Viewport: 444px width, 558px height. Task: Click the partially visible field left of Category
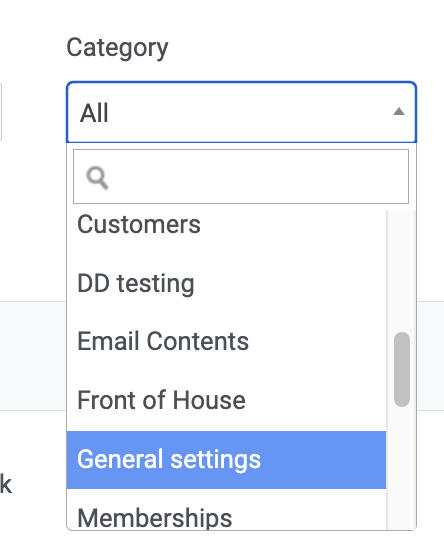[1, 112]
